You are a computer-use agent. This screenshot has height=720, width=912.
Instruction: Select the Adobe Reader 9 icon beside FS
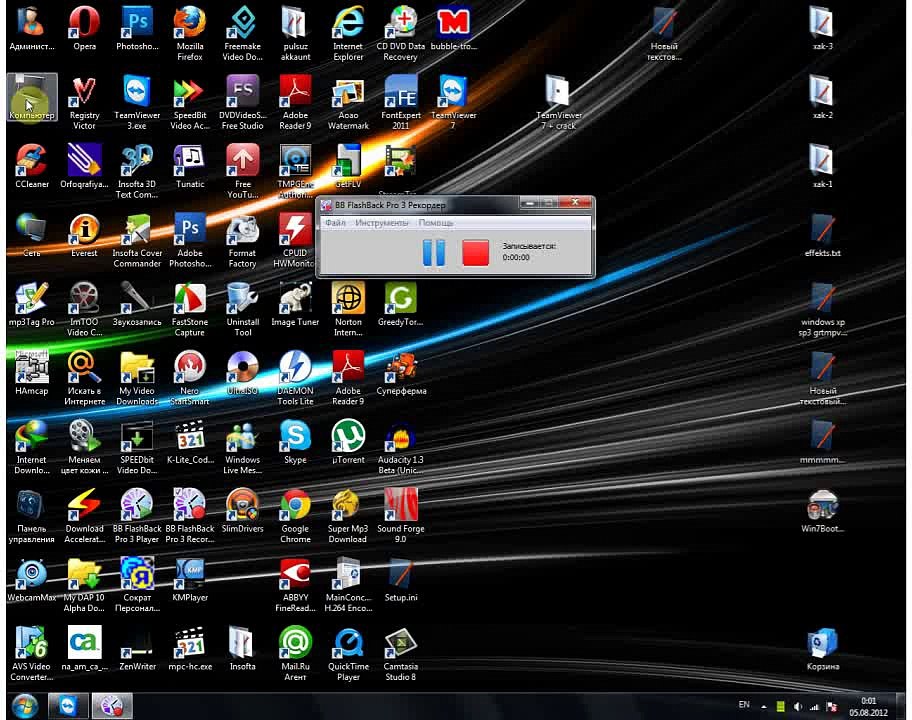point(295,102)
